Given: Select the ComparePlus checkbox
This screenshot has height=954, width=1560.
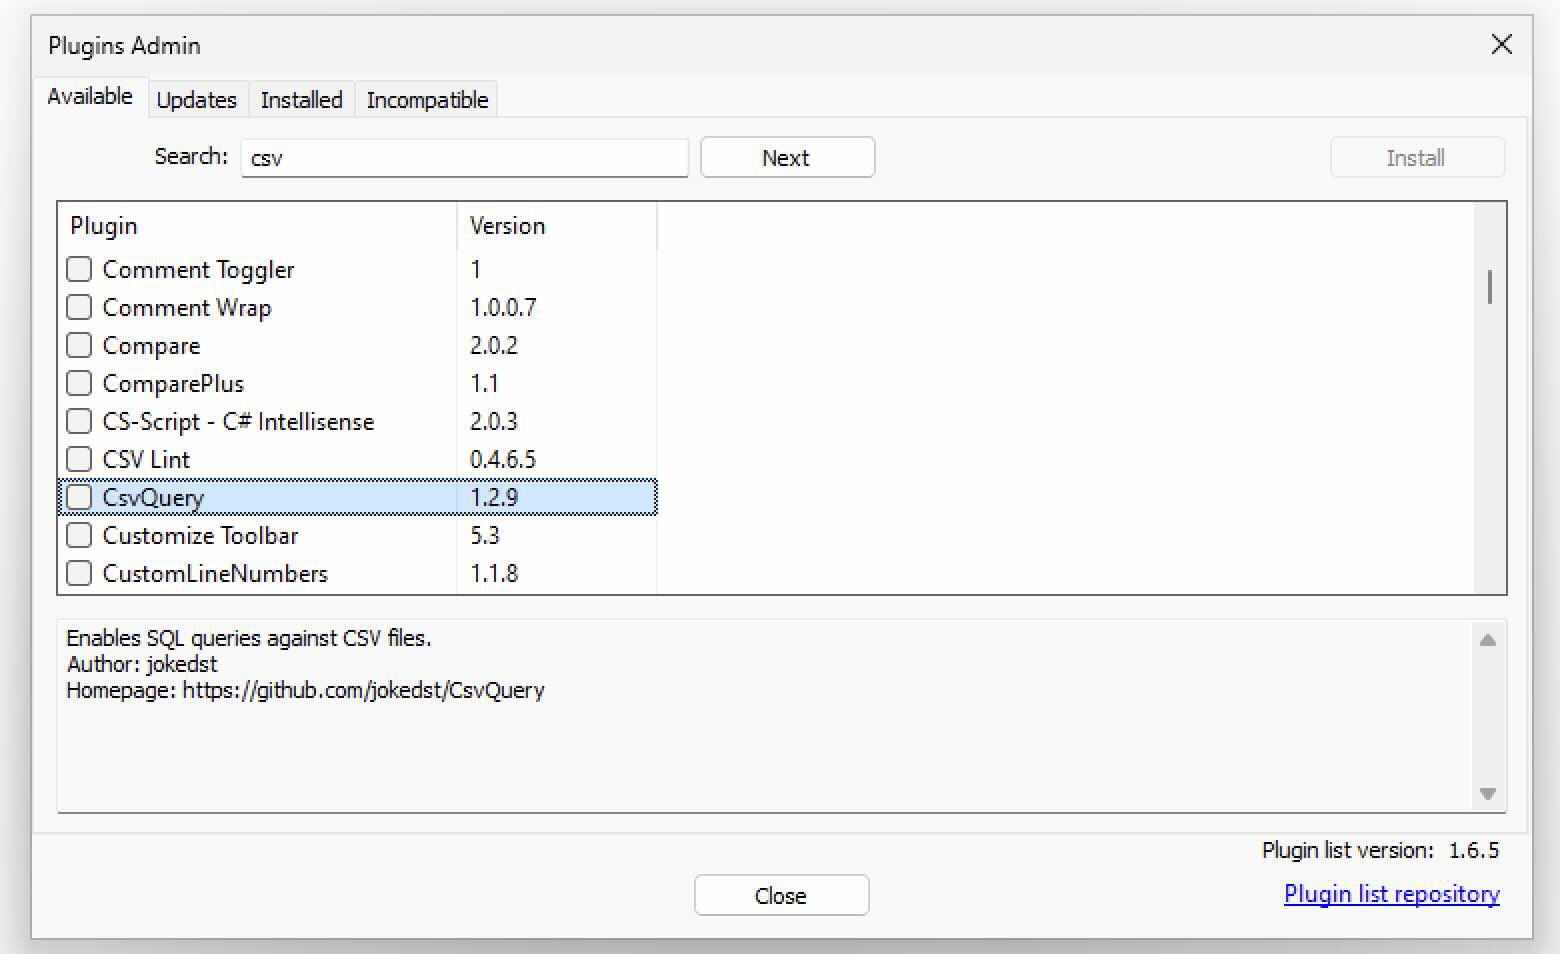Looking at the screenshot, I should 79,383.
